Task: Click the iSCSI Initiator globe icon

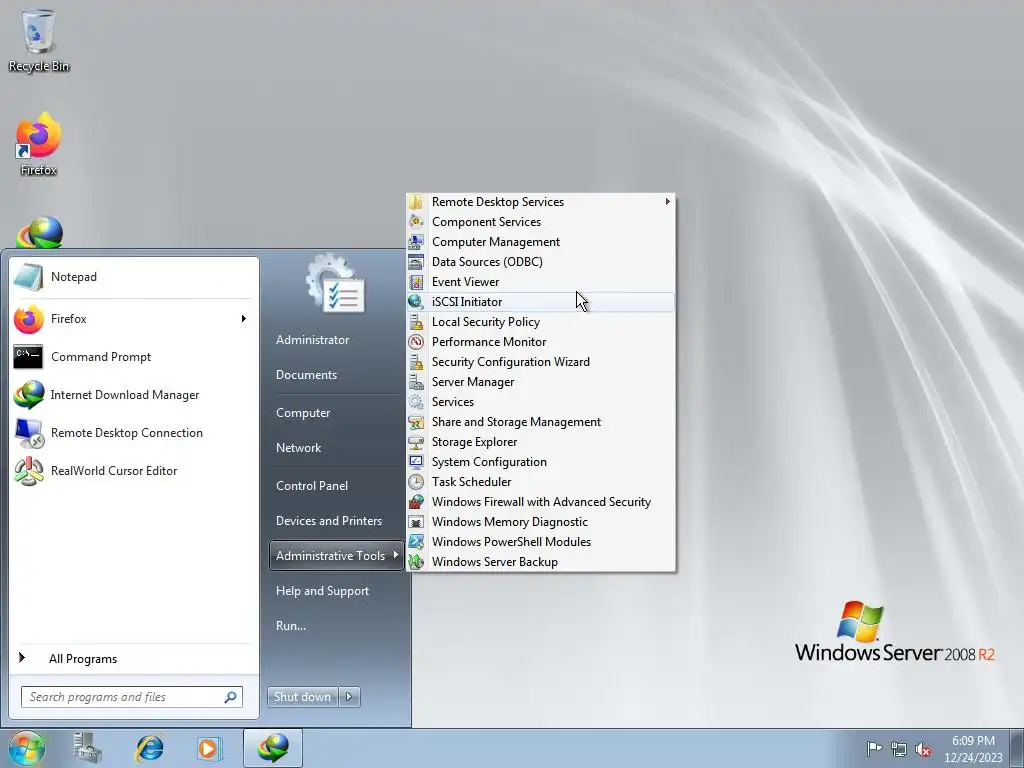Action: click(416, 302)
